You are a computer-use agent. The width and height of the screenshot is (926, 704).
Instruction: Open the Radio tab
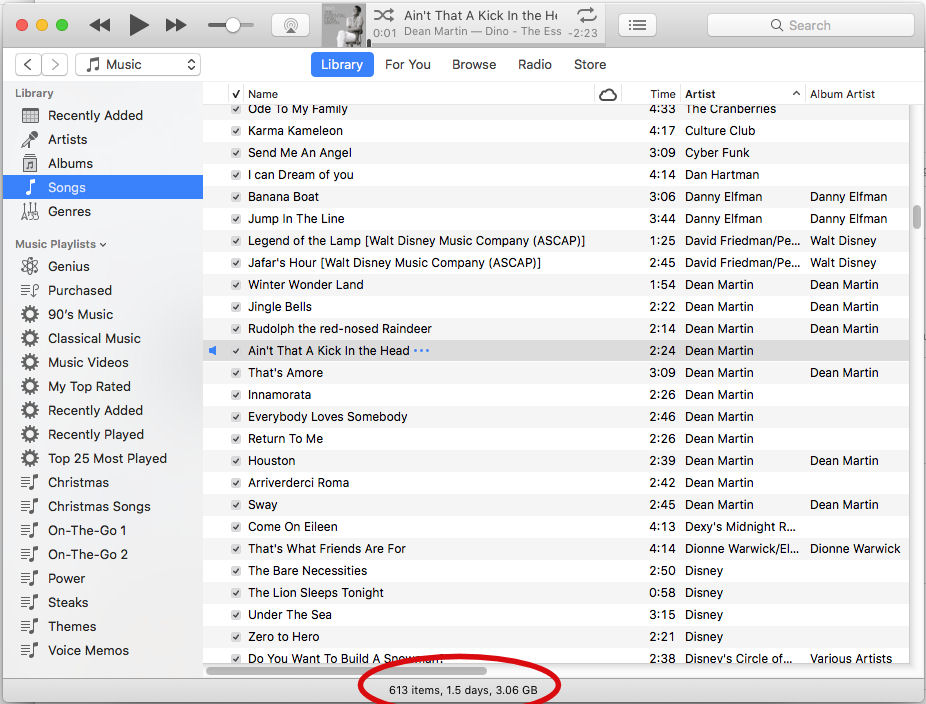pyautogui.click(x=535, y=64)
